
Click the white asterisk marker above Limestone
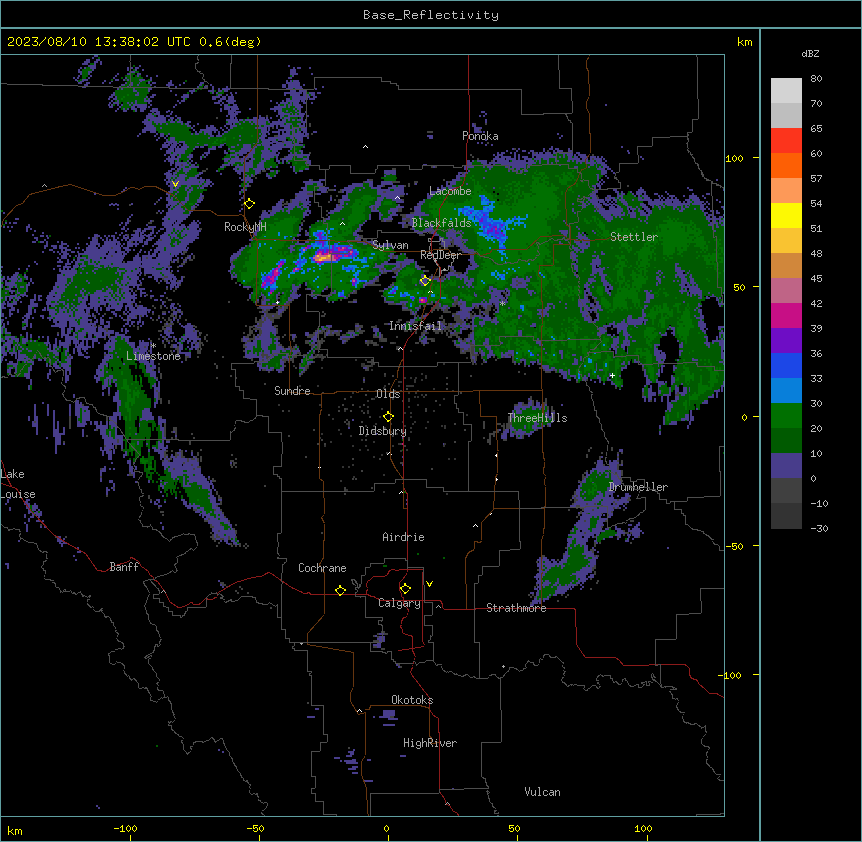[x=153, y=346]
